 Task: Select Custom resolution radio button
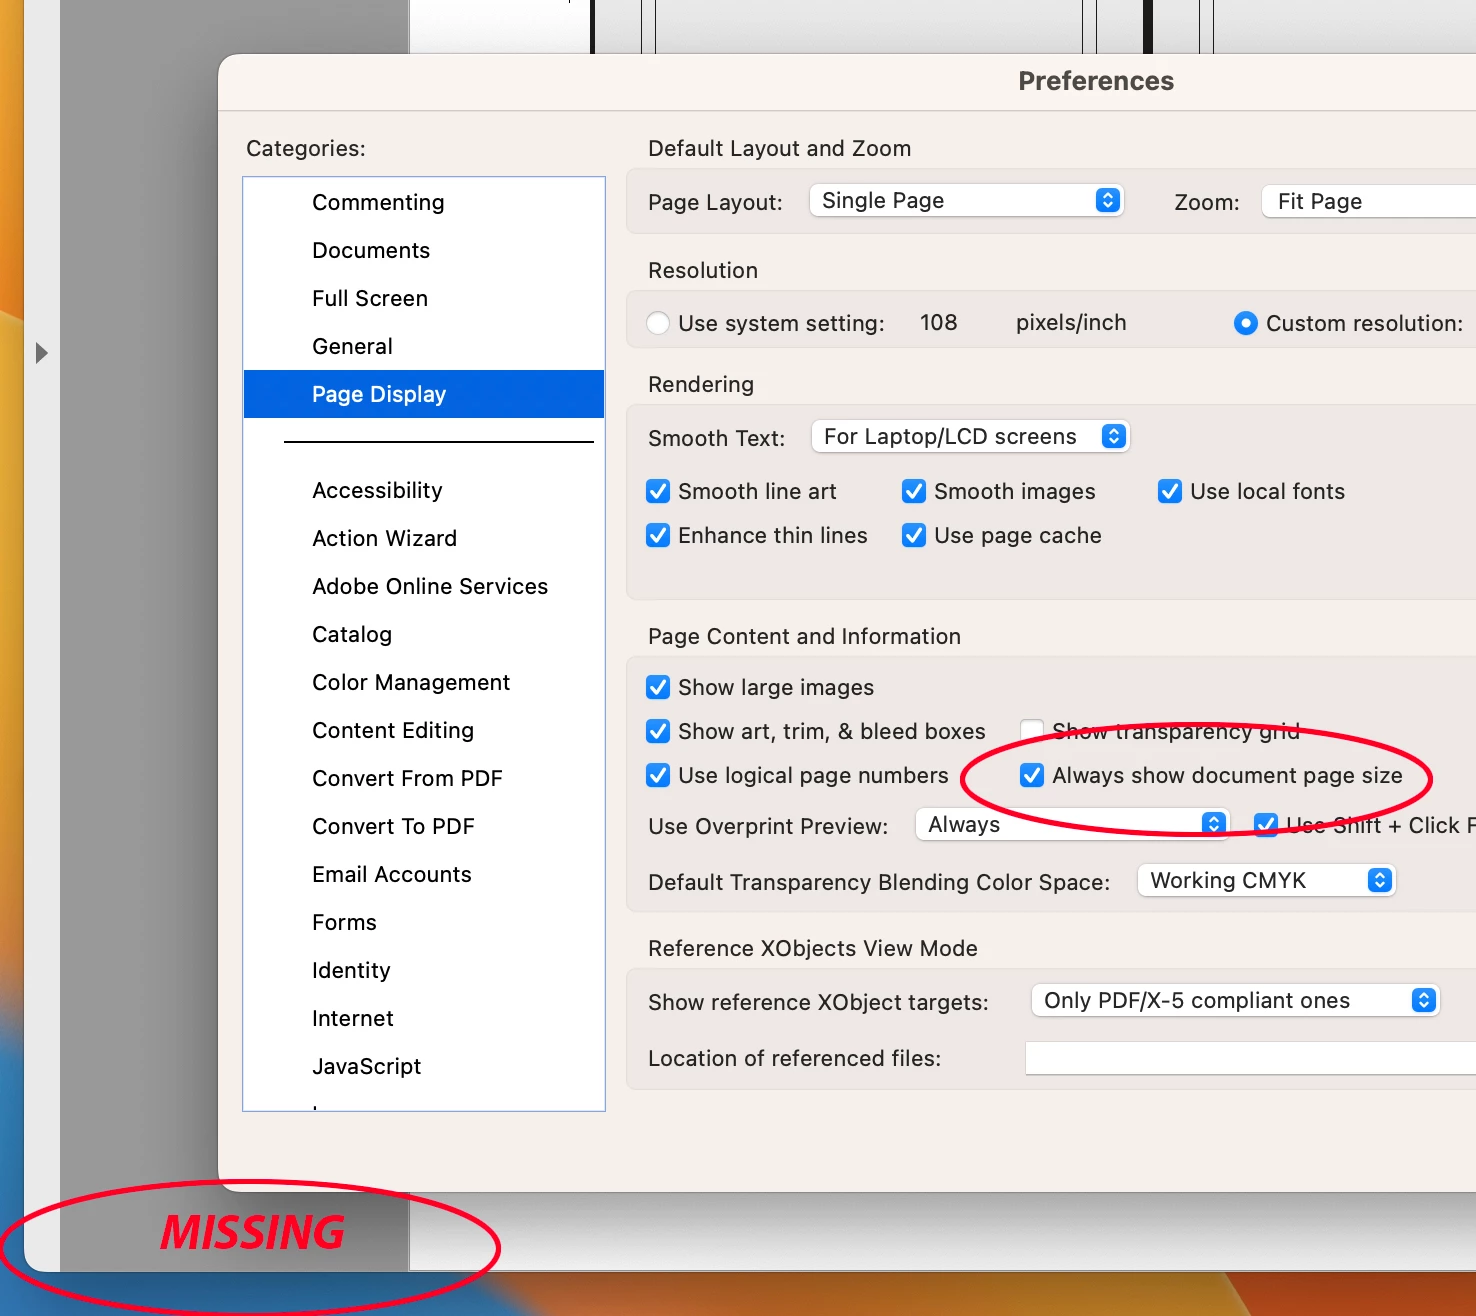pos(1245,323)
